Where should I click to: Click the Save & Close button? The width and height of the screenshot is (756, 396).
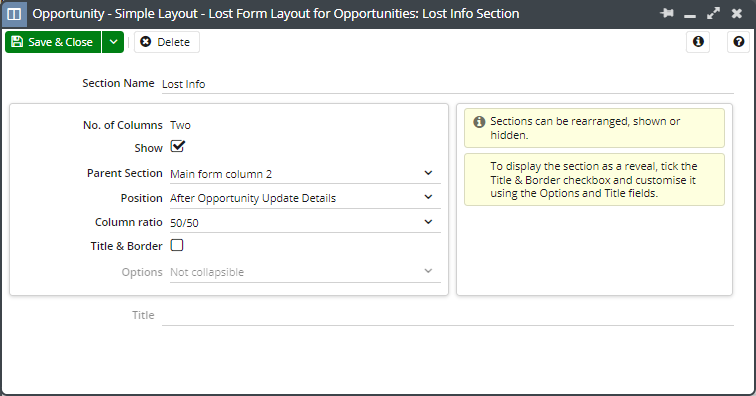tap(53, 42)
